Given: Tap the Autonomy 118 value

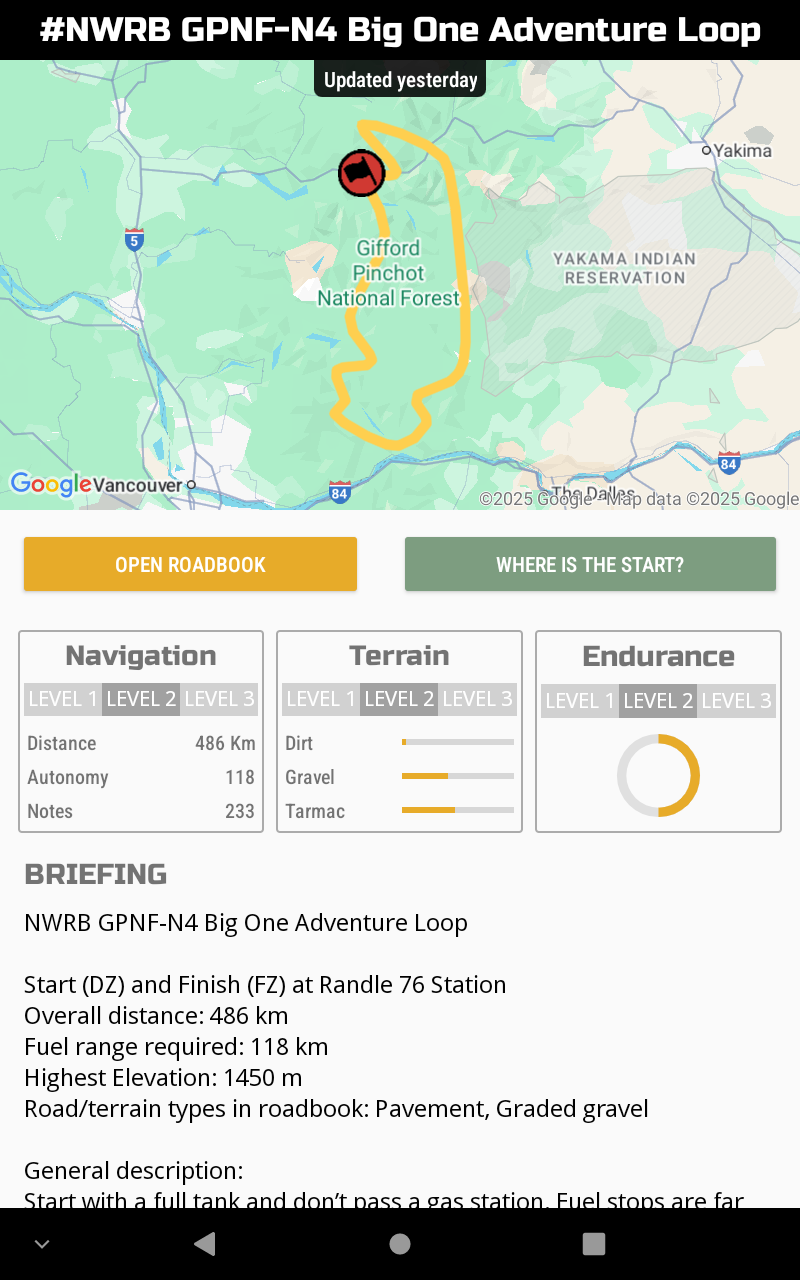Looking at the screenshot, I should coord(240,777).
